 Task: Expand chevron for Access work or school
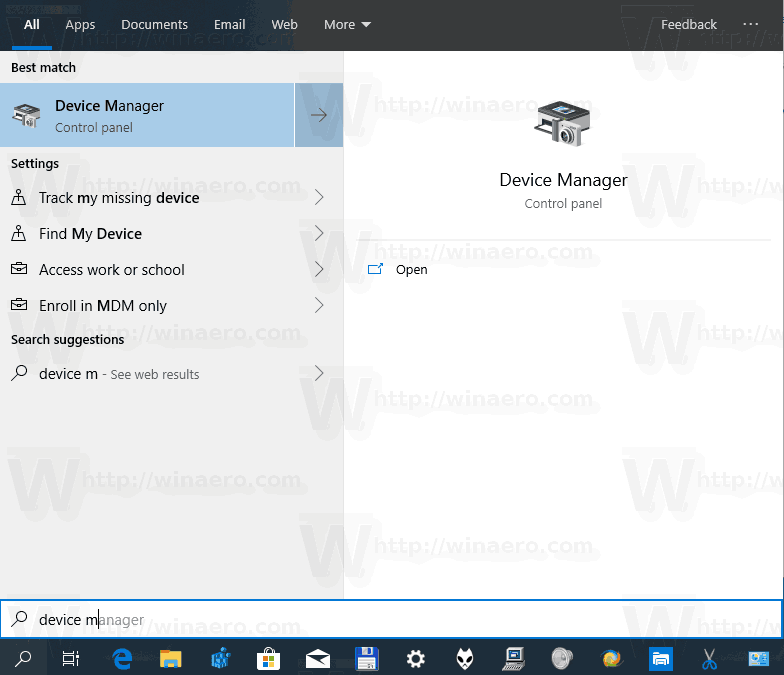(319, 270)
